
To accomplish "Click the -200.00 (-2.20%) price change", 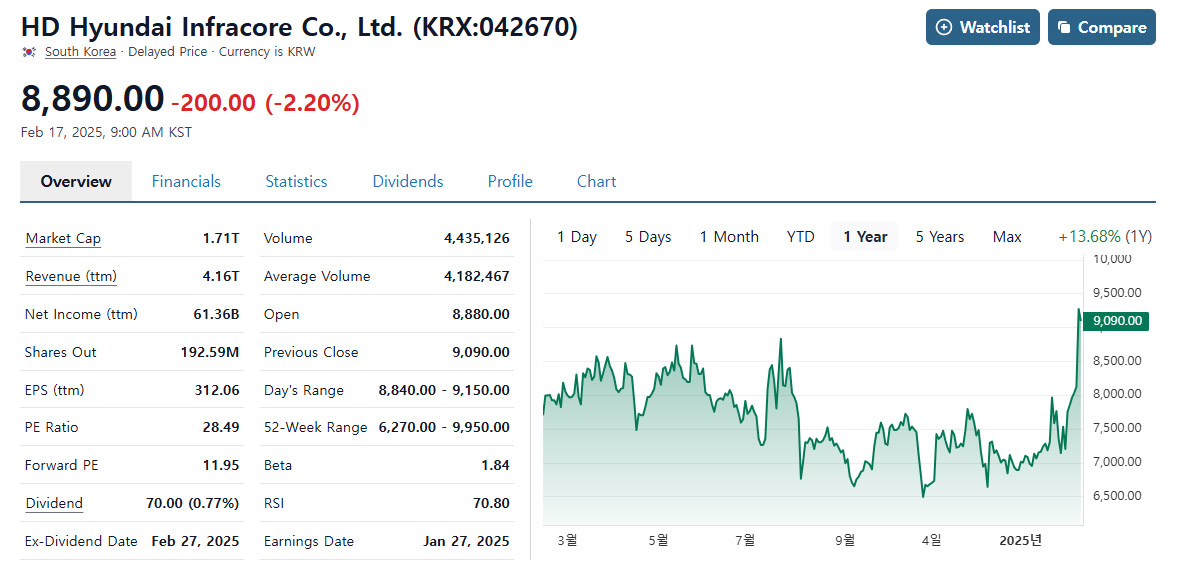I will (x=265, y=102).
